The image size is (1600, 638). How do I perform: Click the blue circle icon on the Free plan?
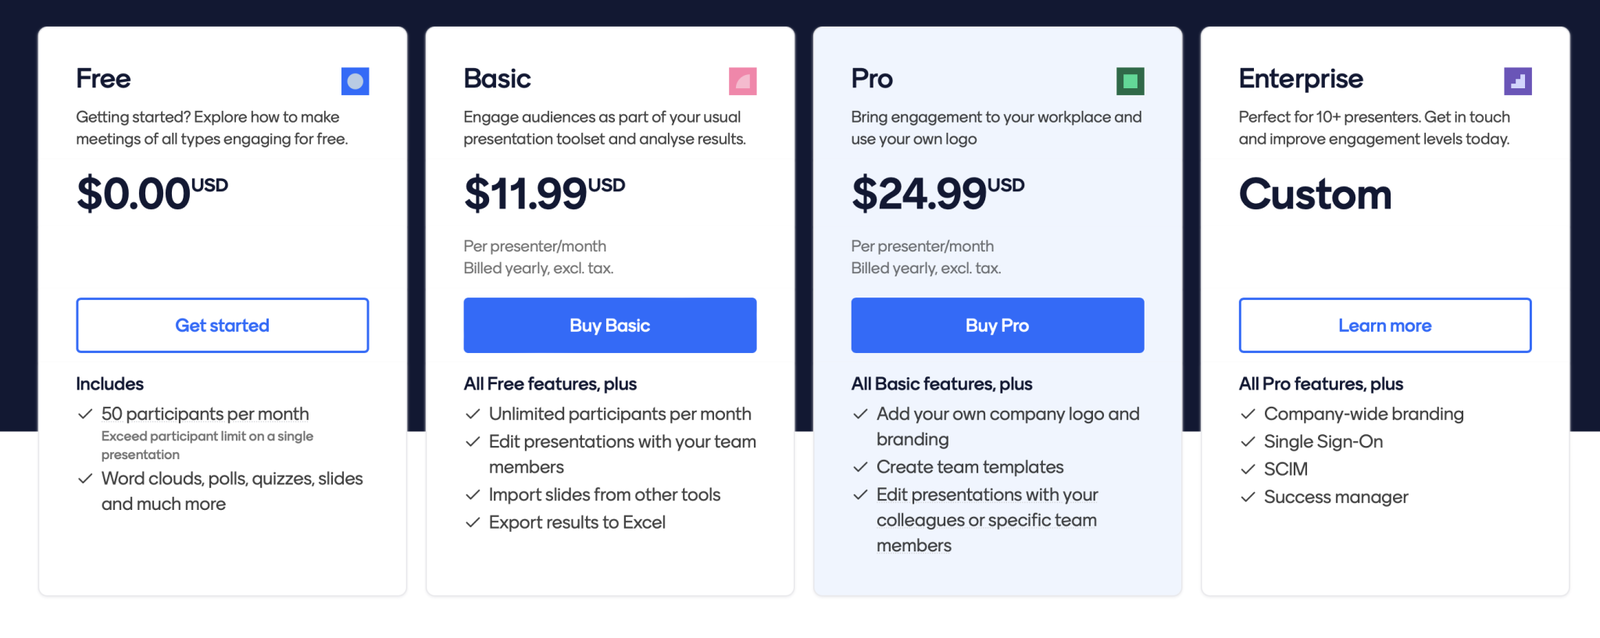(355, 81)
